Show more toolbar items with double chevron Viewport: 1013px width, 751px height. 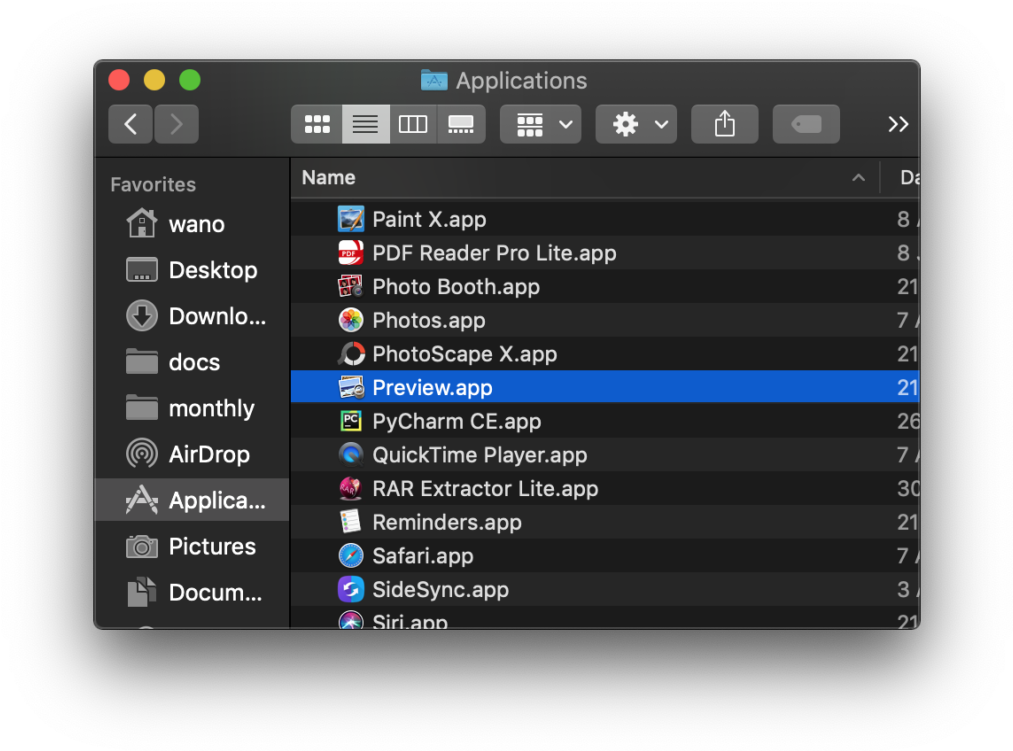(898, 123)
